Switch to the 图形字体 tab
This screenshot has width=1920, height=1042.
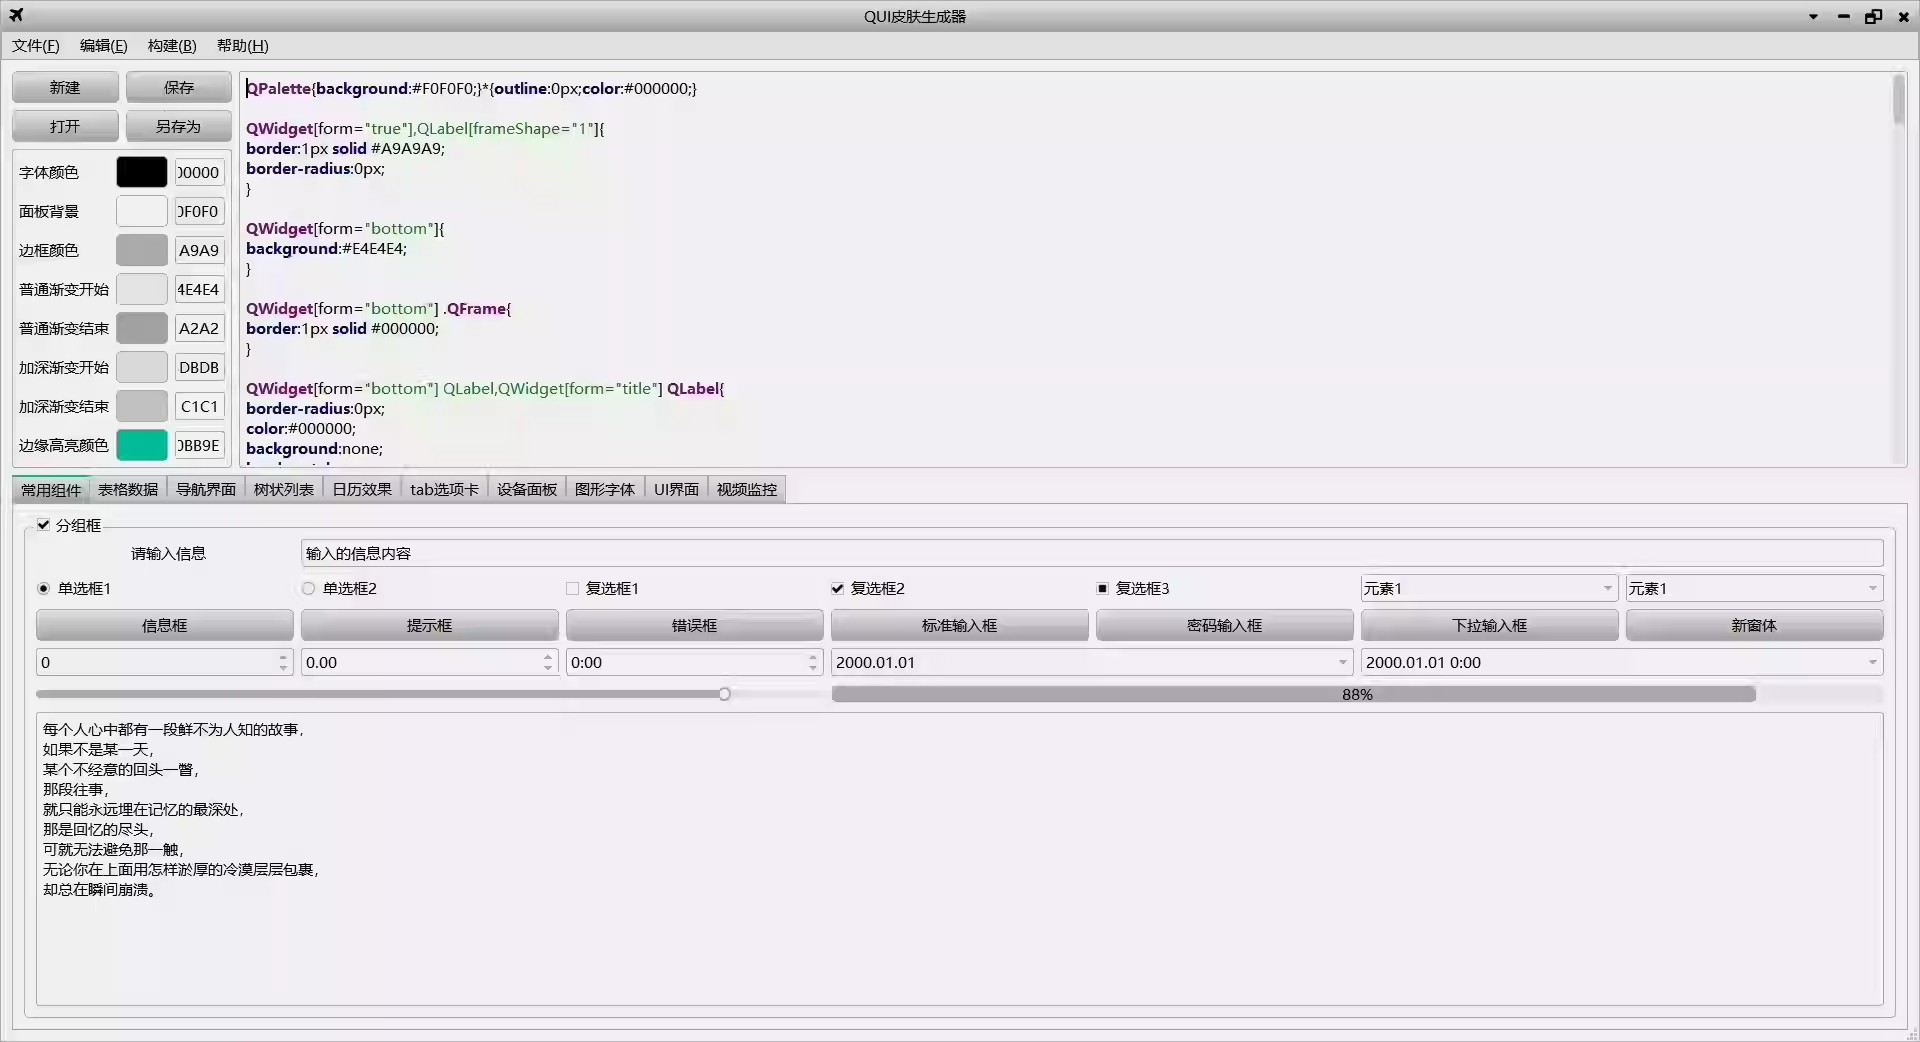605,489
